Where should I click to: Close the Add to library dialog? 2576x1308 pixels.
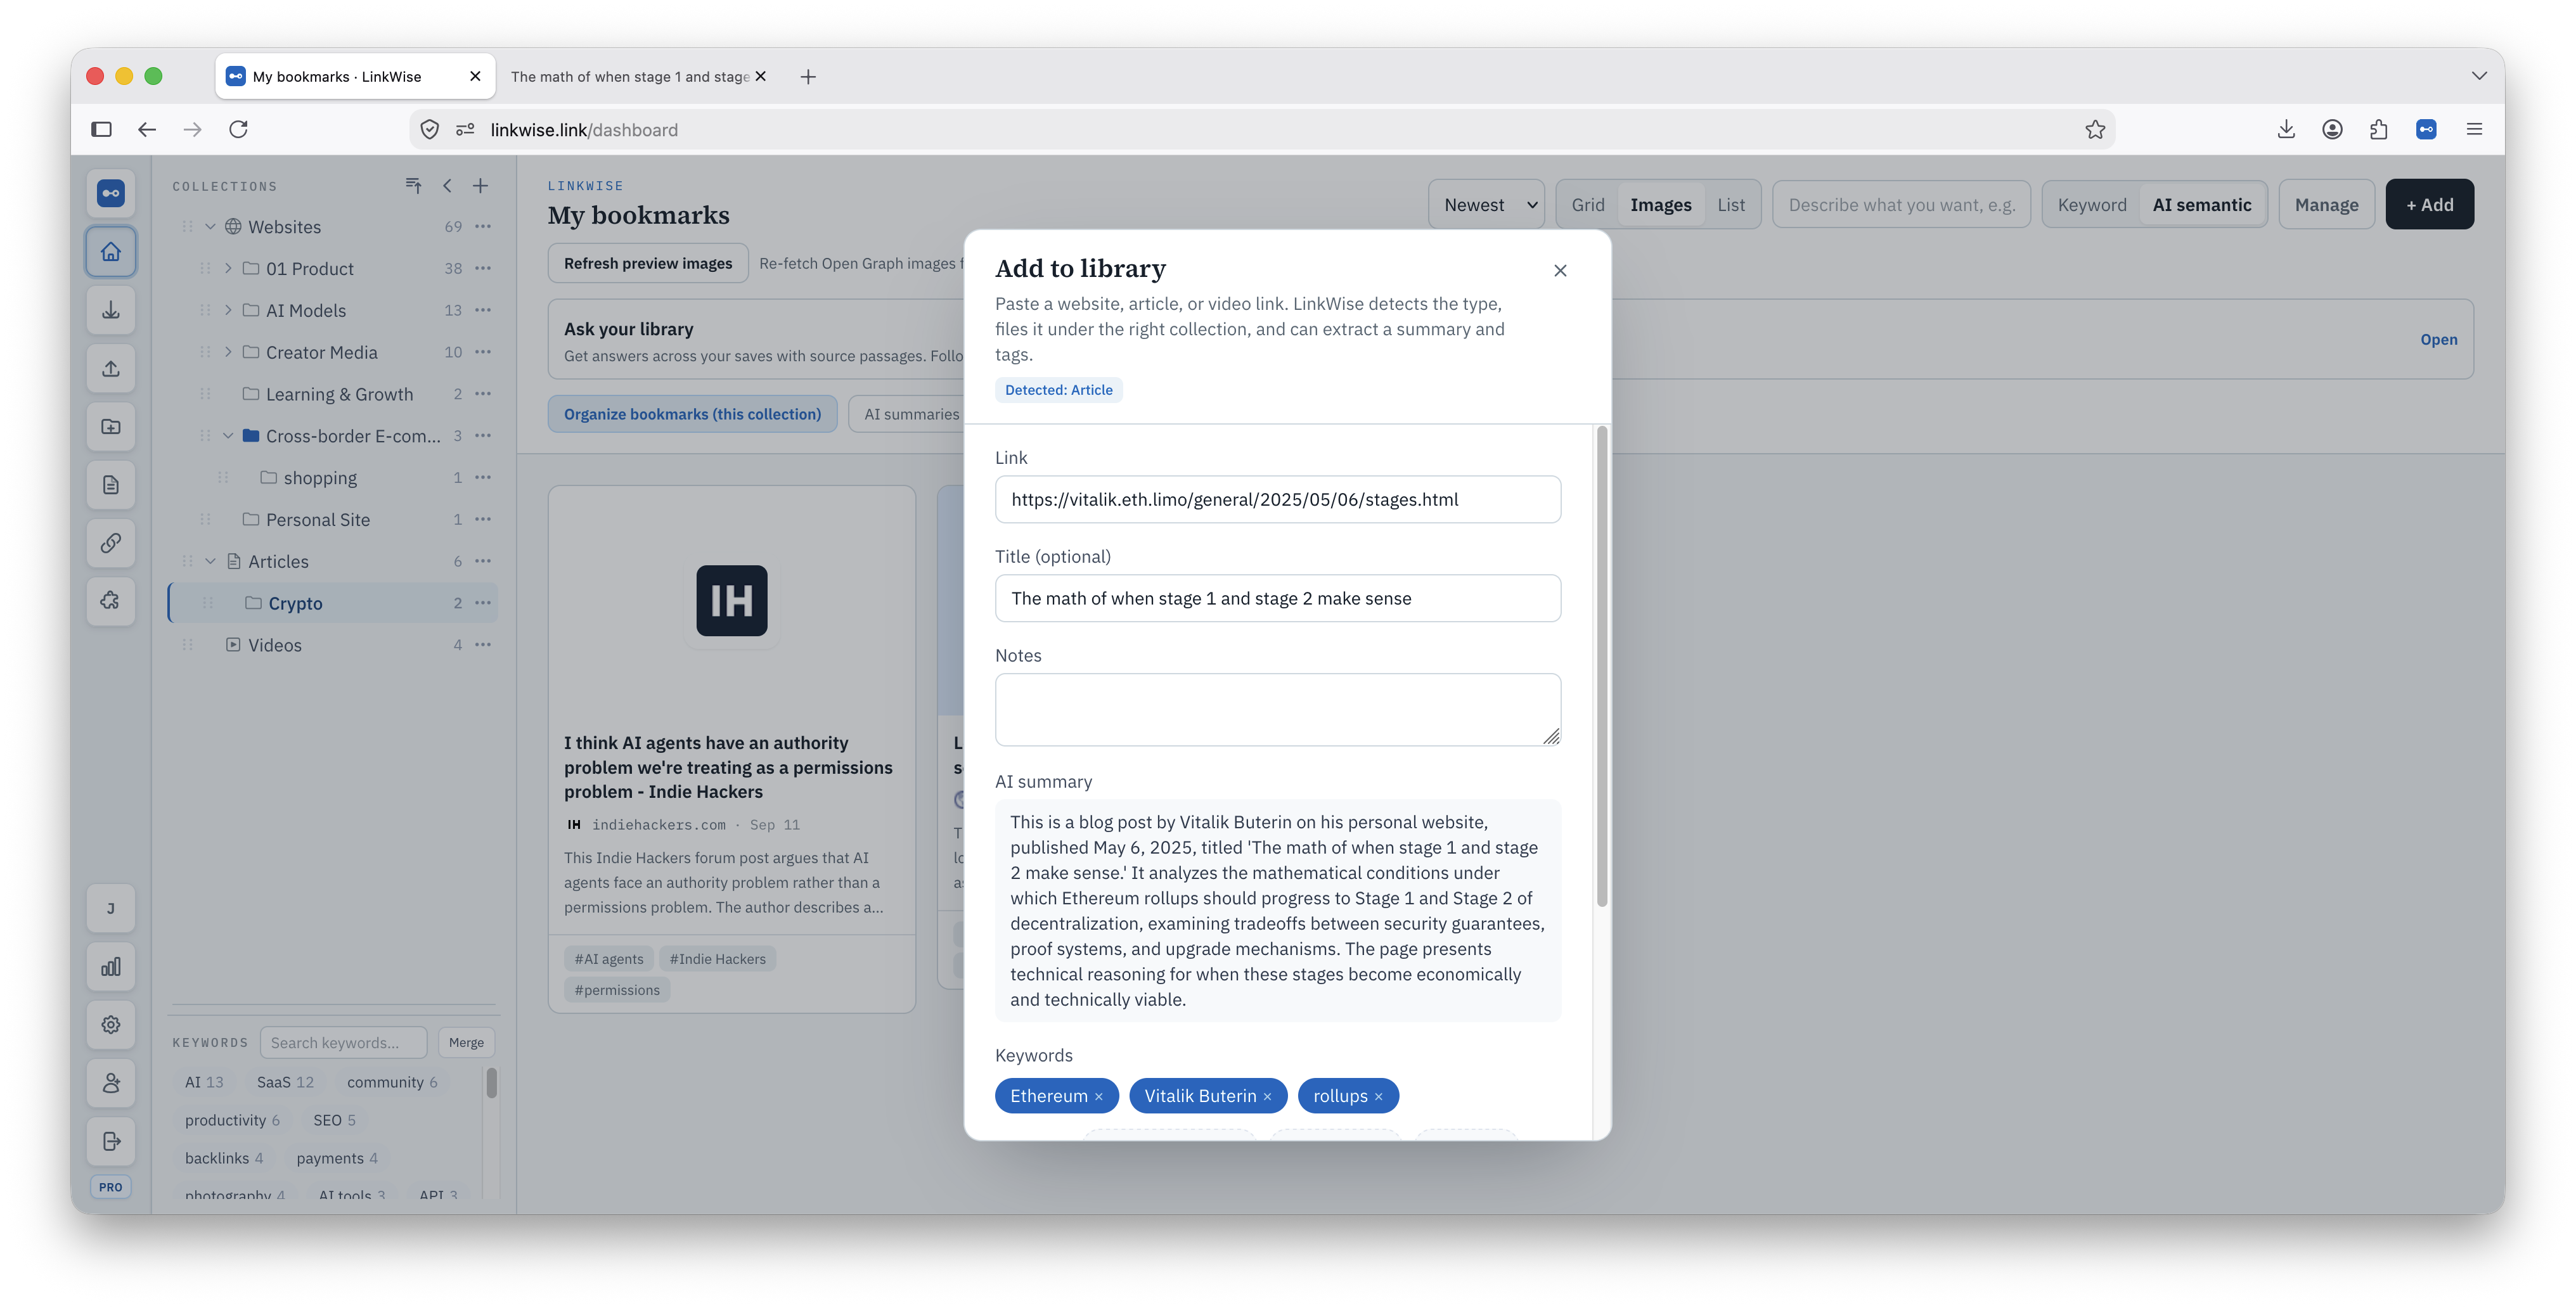pos(1560,271)
